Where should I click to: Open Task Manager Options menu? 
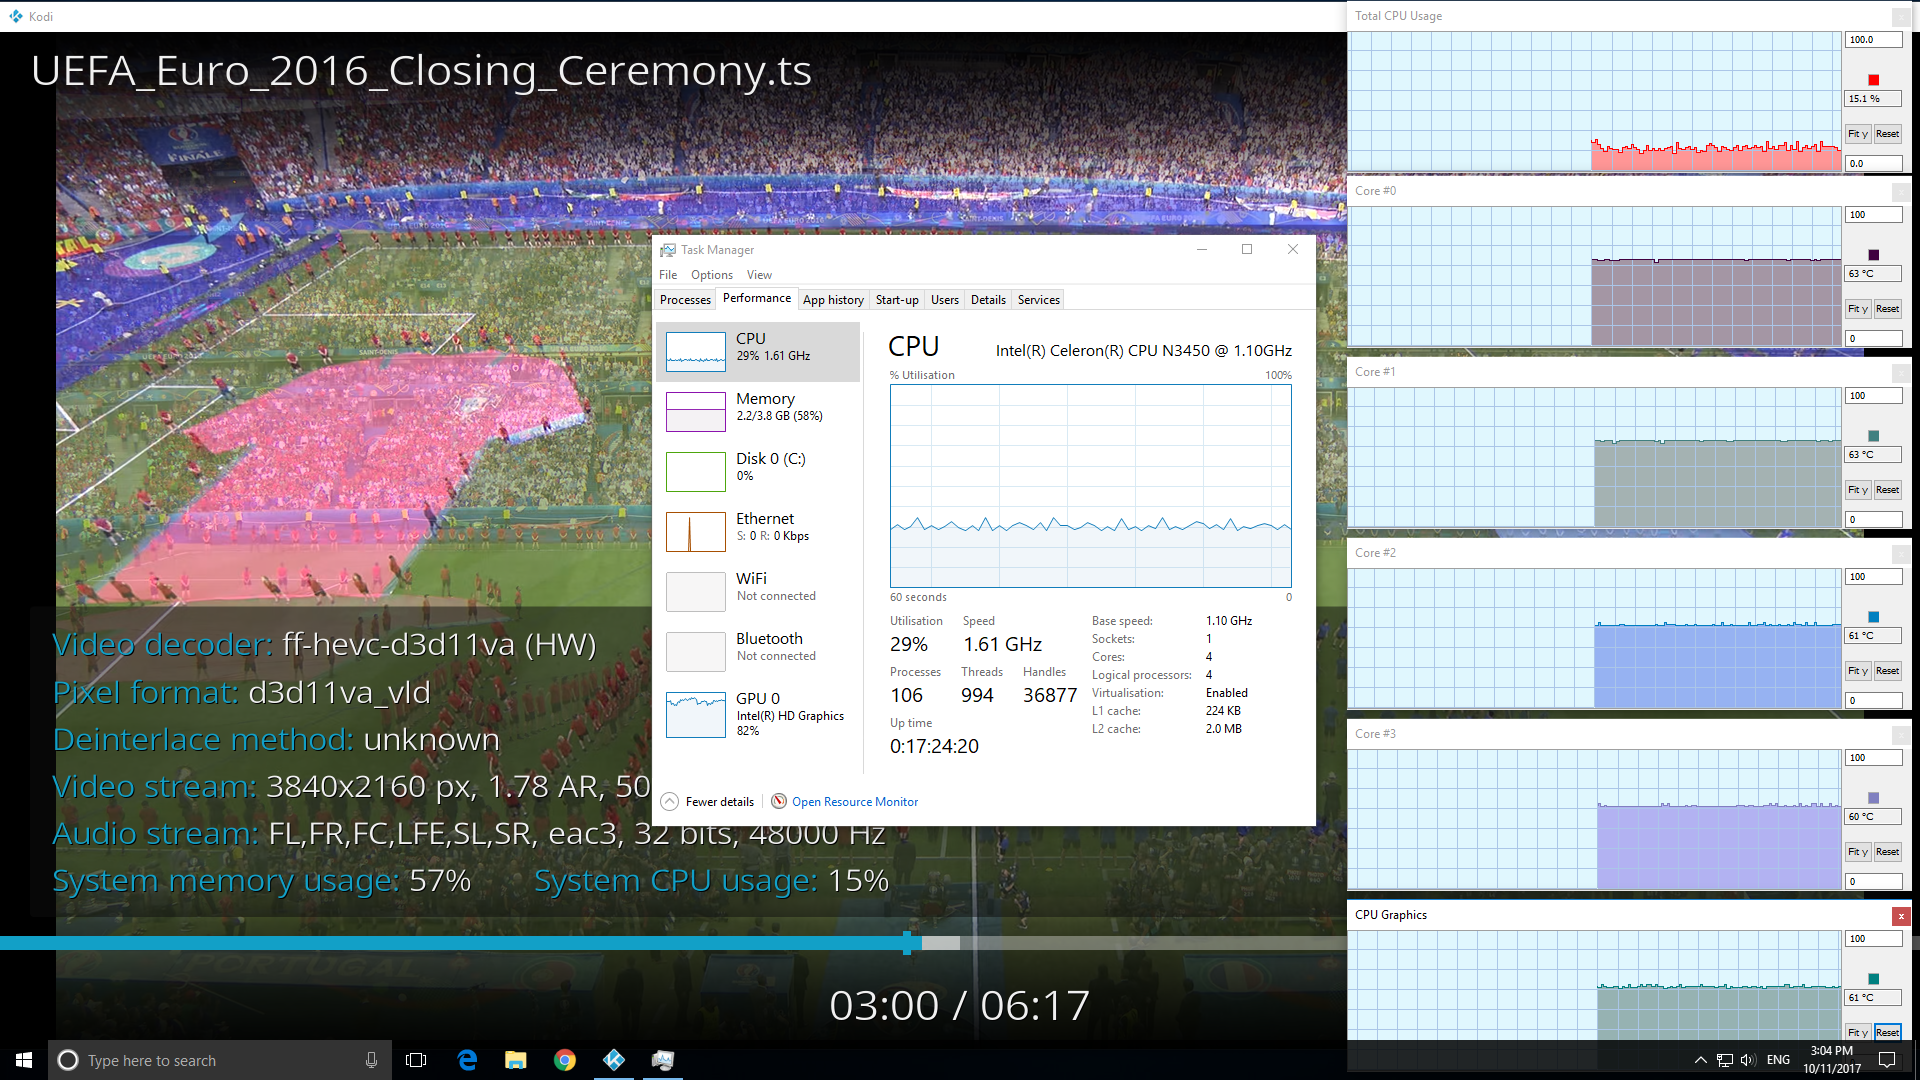pyautogui.click(x=712, y=275)
